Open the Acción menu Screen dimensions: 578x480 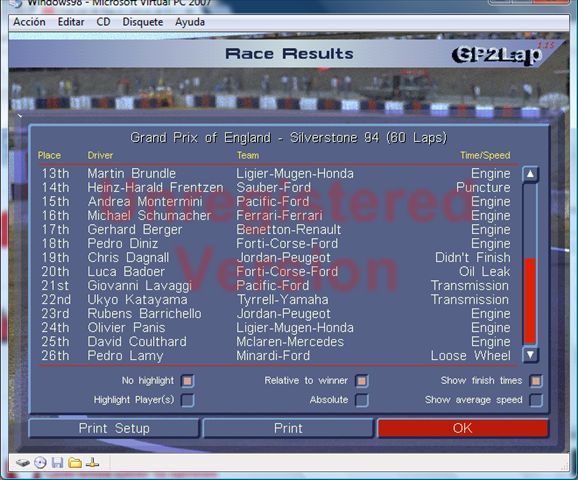(29, 22)
